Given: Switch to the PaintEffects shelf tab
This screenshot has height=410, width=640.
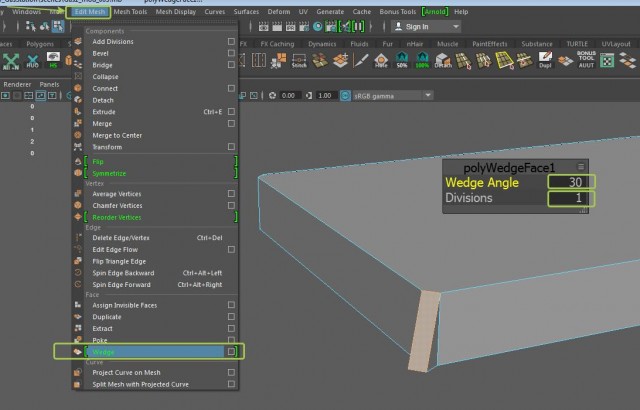Looking at the screenshot, I should point(489,44).
